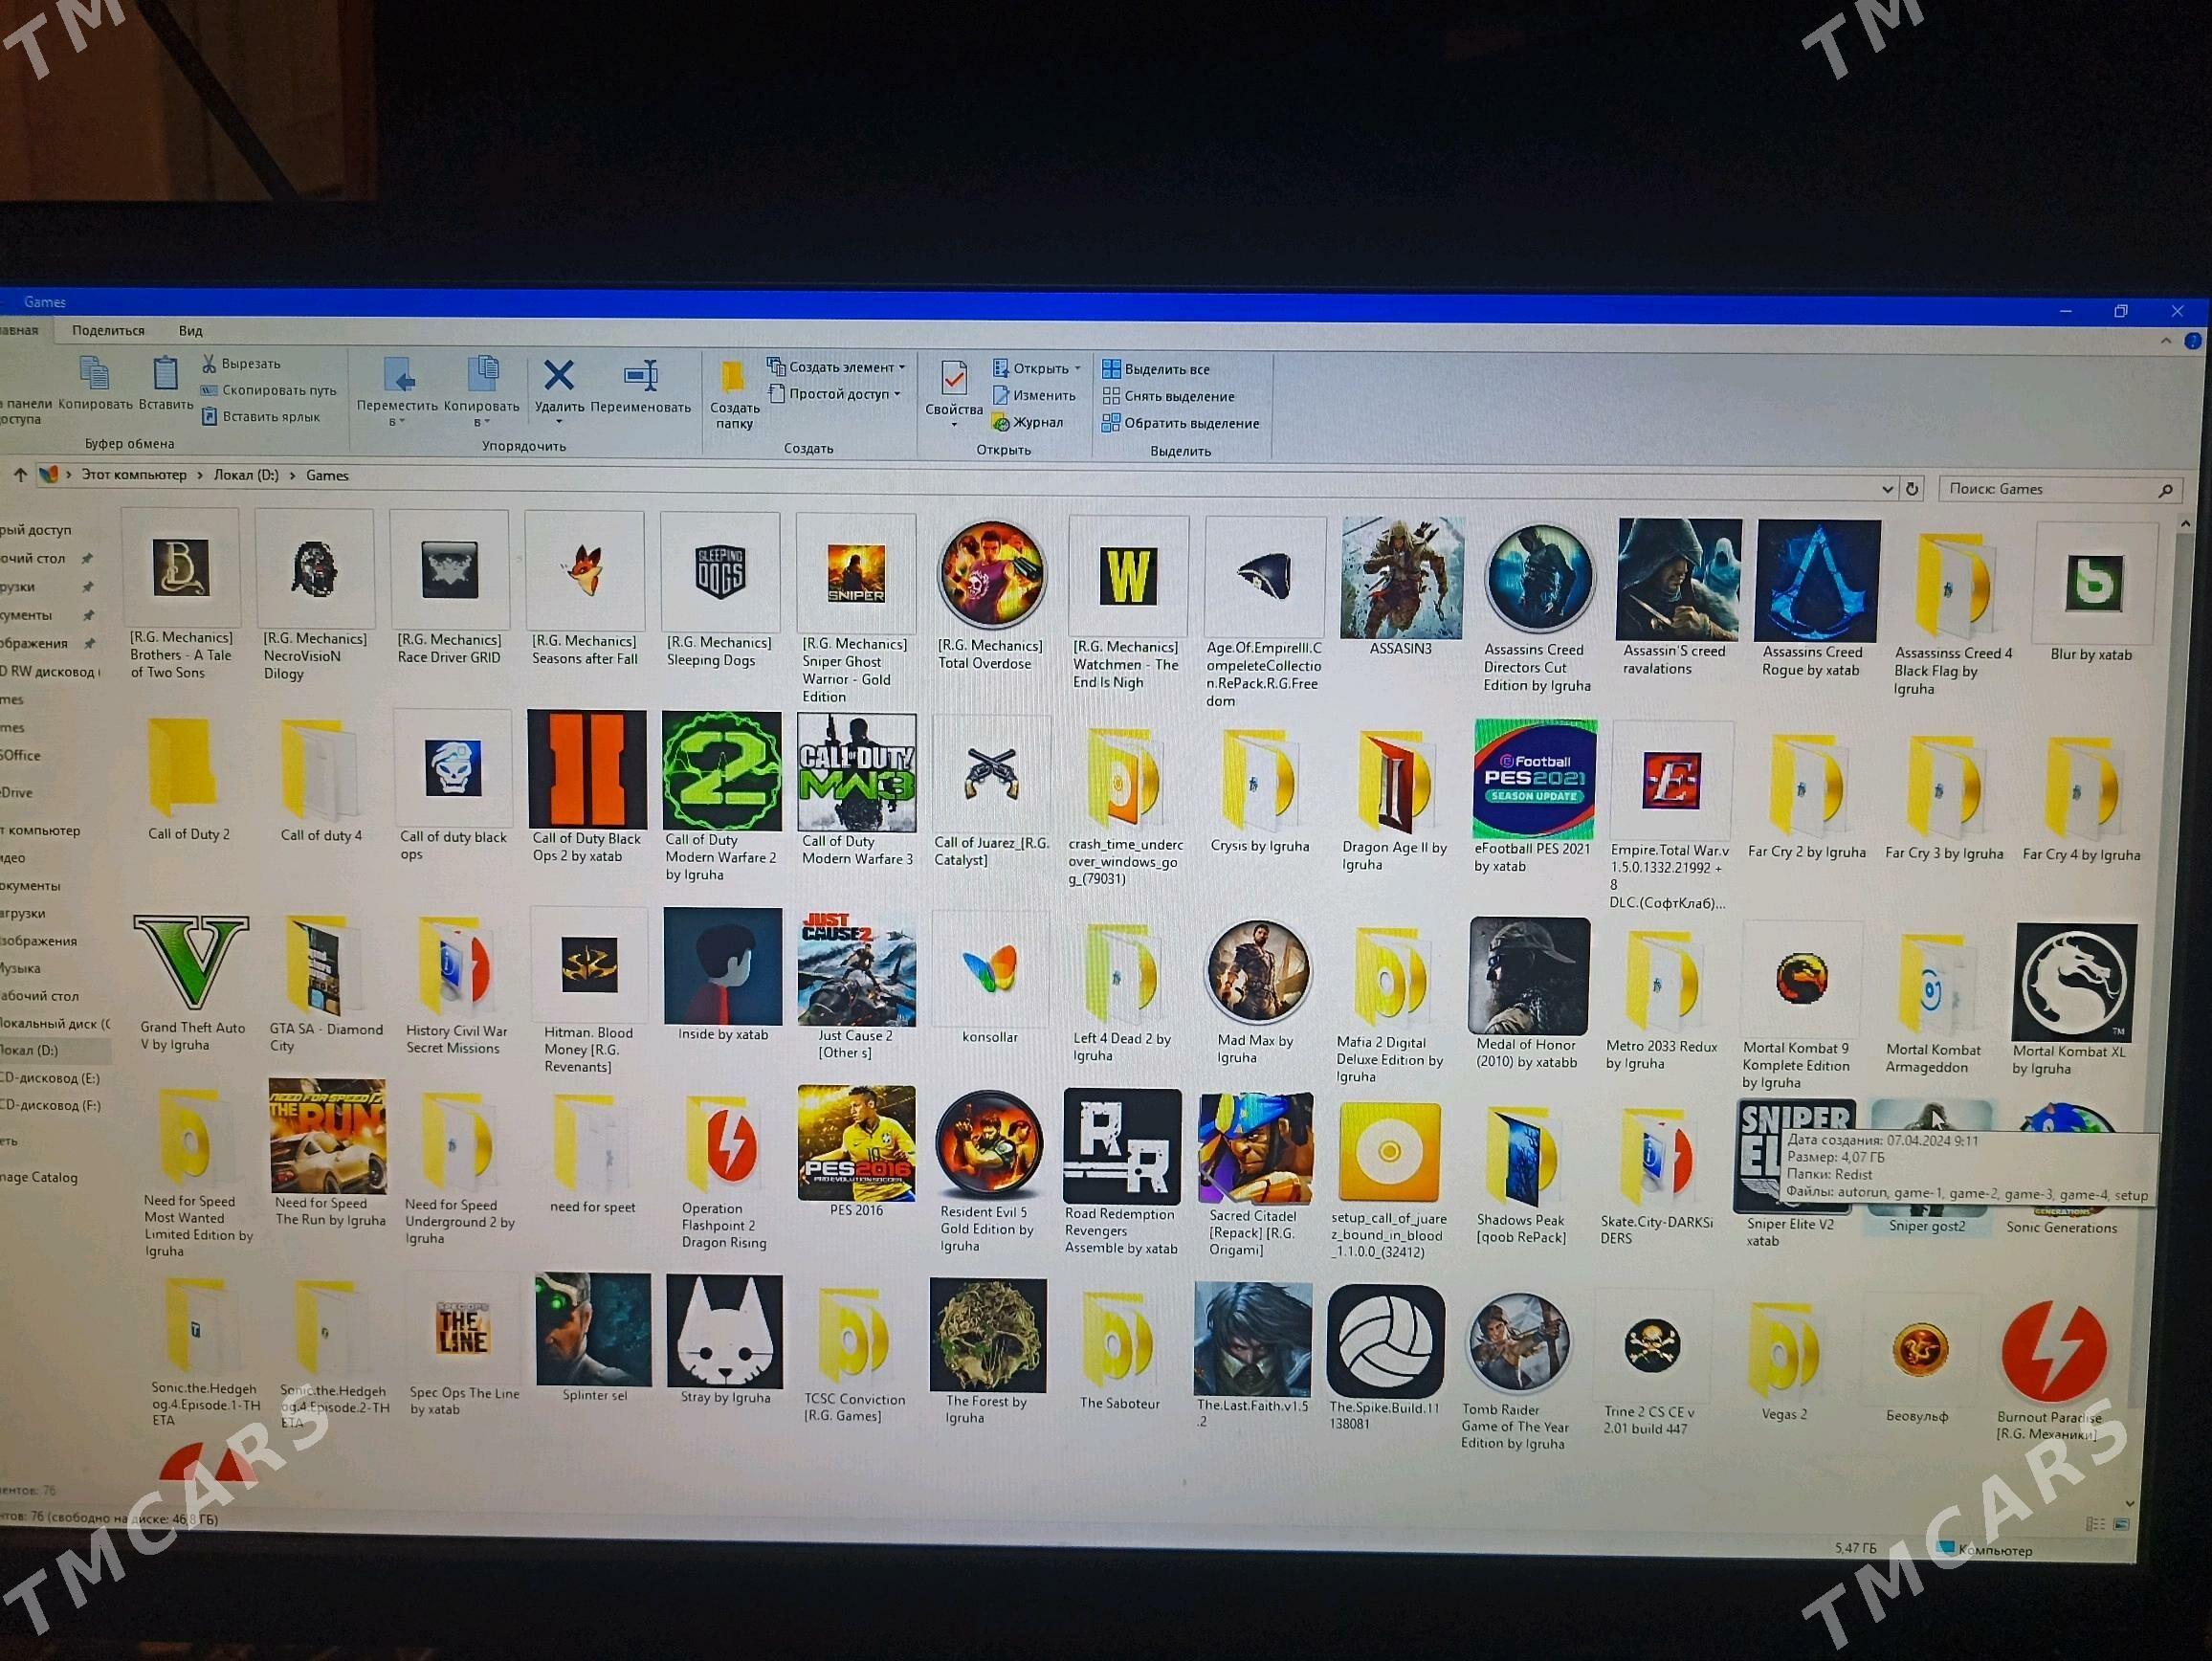Select the eFootball PES 2021 icon
Image resolution: width=2212 pixels, height=1661 pixels.
coord(1534,779)
